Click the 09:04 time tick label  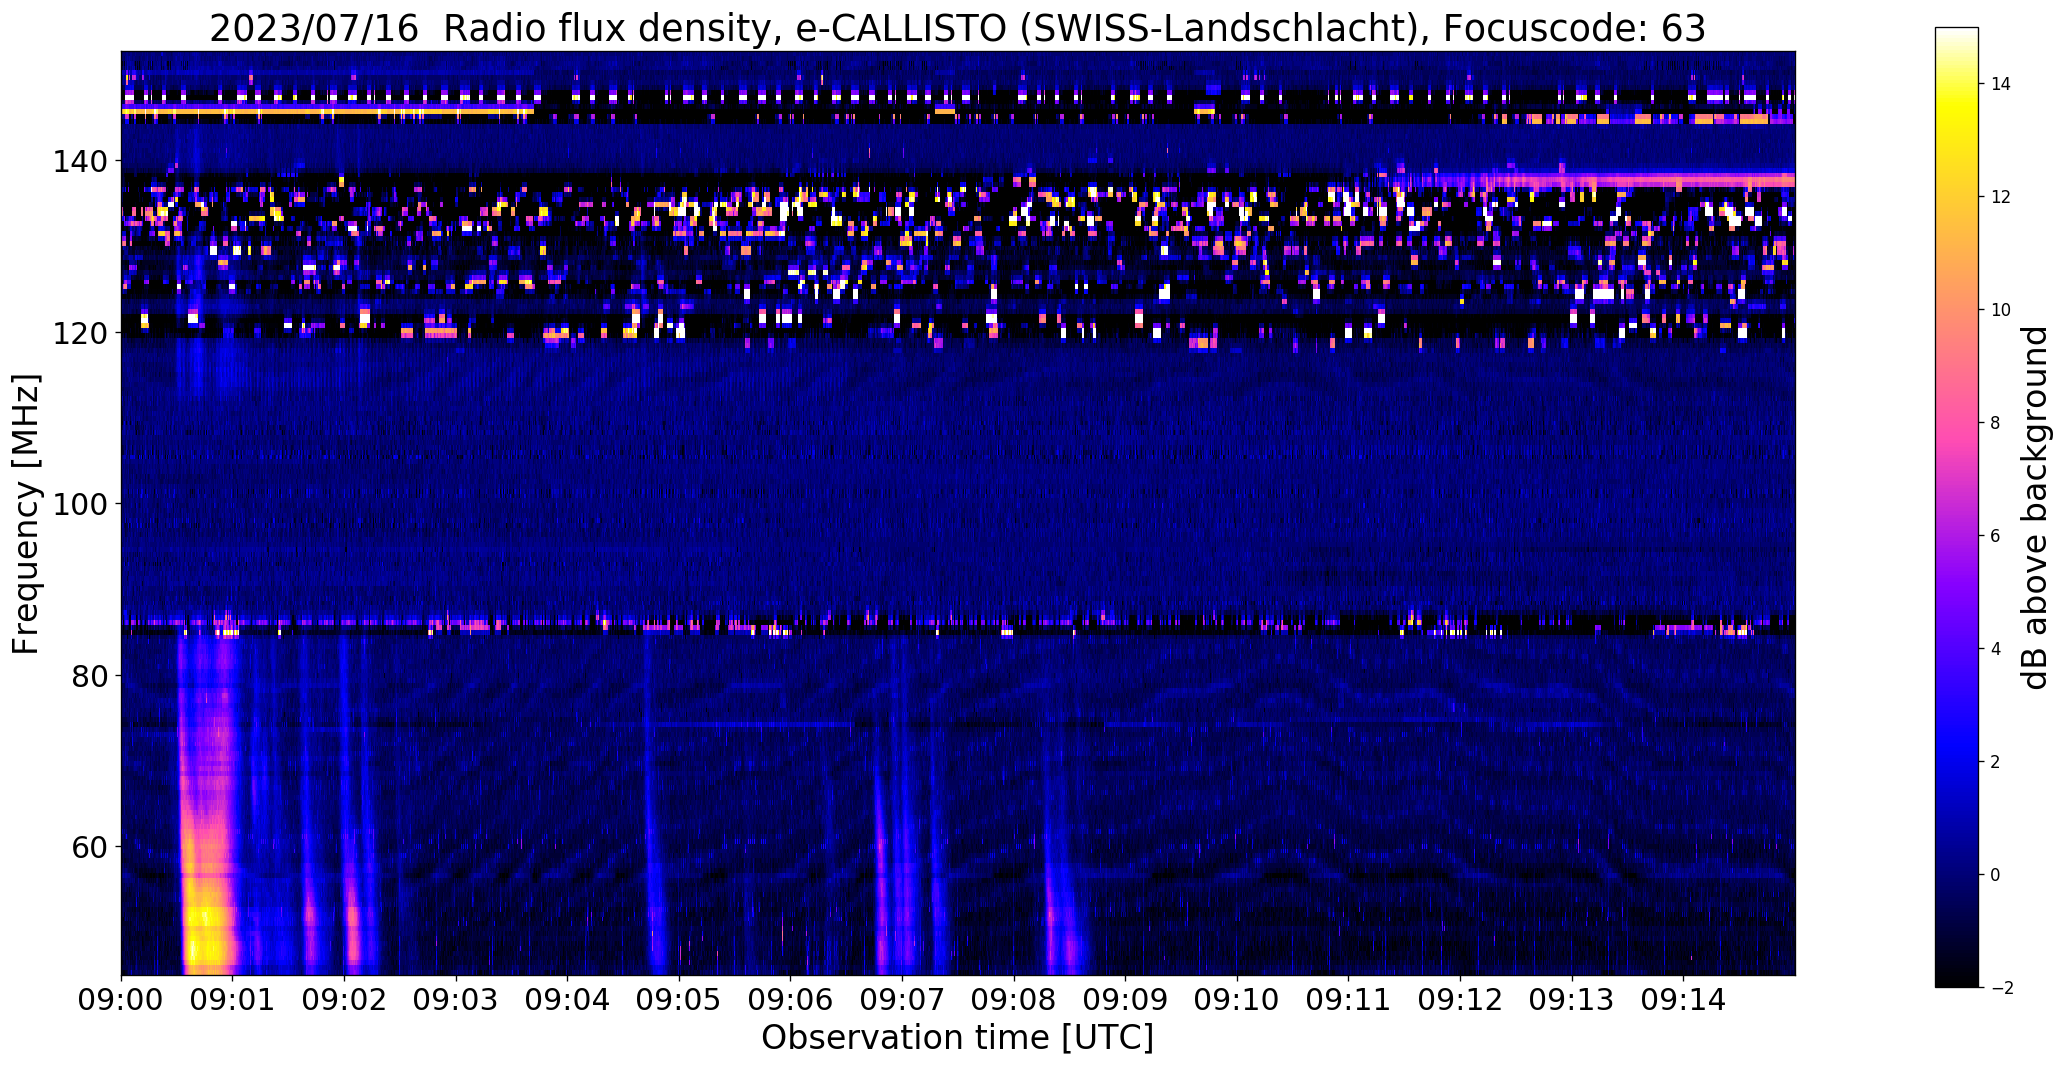point(568,1001)
